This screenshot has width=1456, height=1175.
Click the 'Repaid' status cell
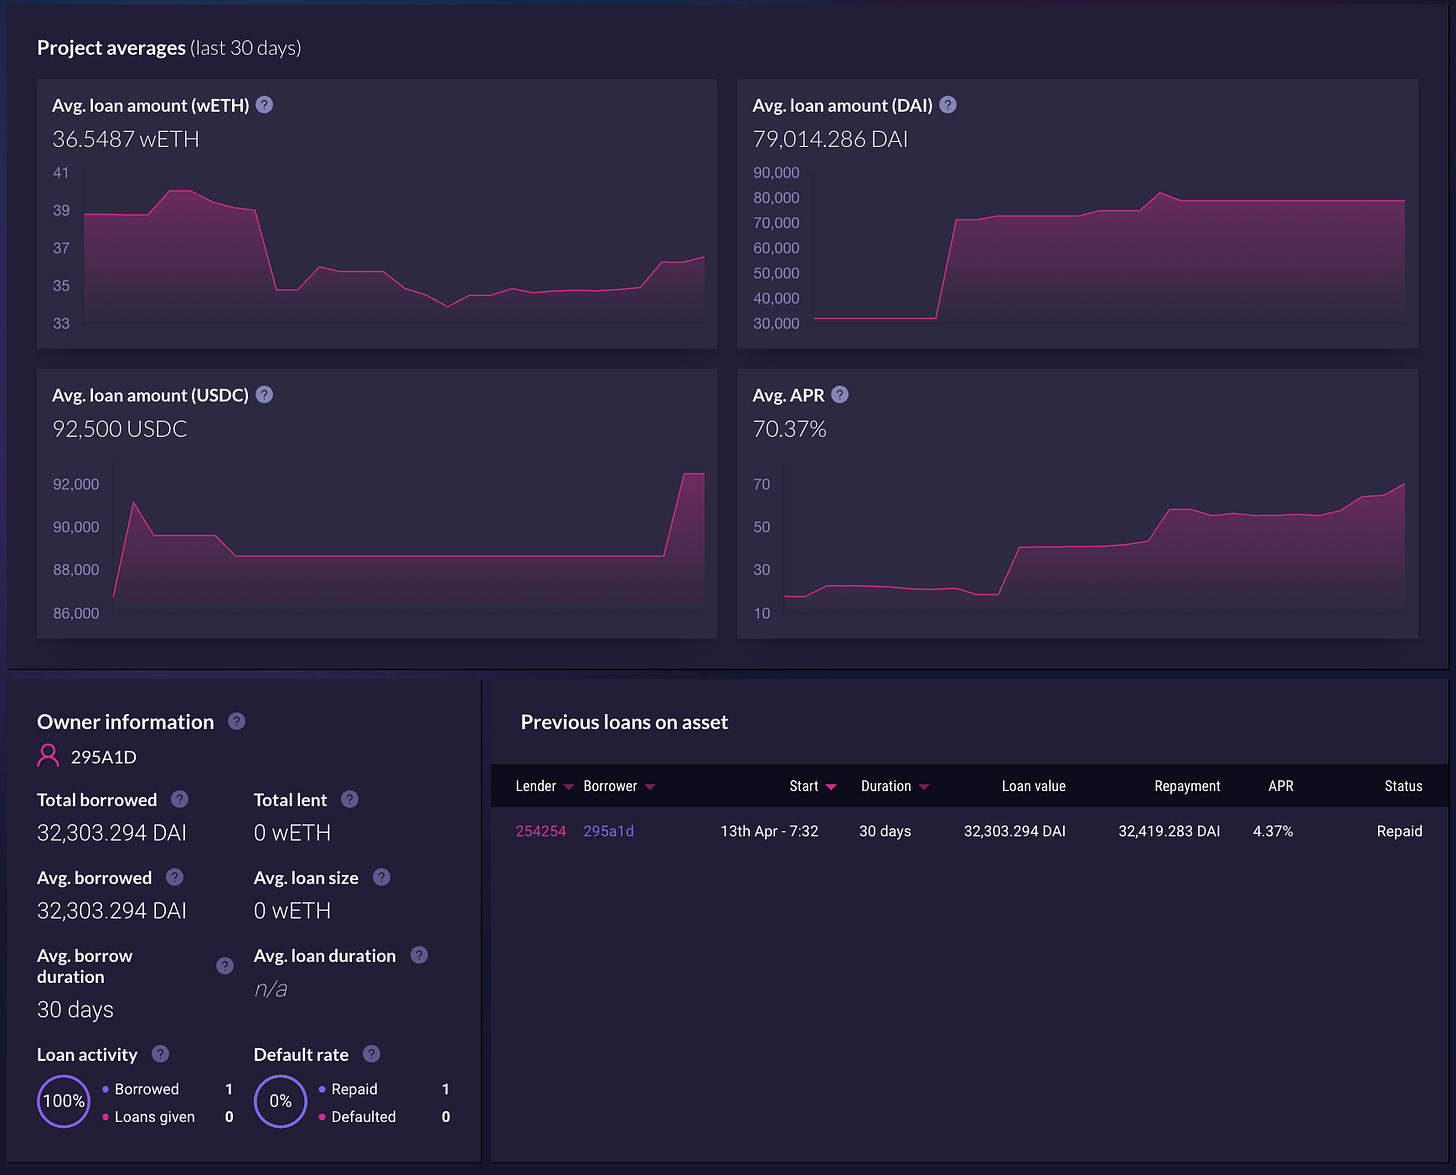1399,831
